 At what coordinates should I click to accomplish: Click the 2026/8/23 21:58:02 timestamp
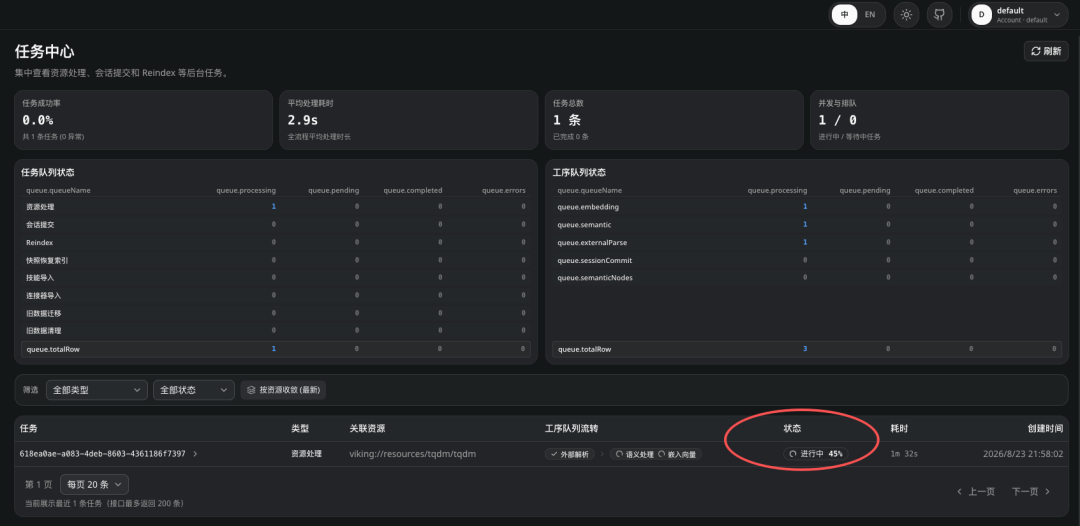click(x=1023, y=454)
